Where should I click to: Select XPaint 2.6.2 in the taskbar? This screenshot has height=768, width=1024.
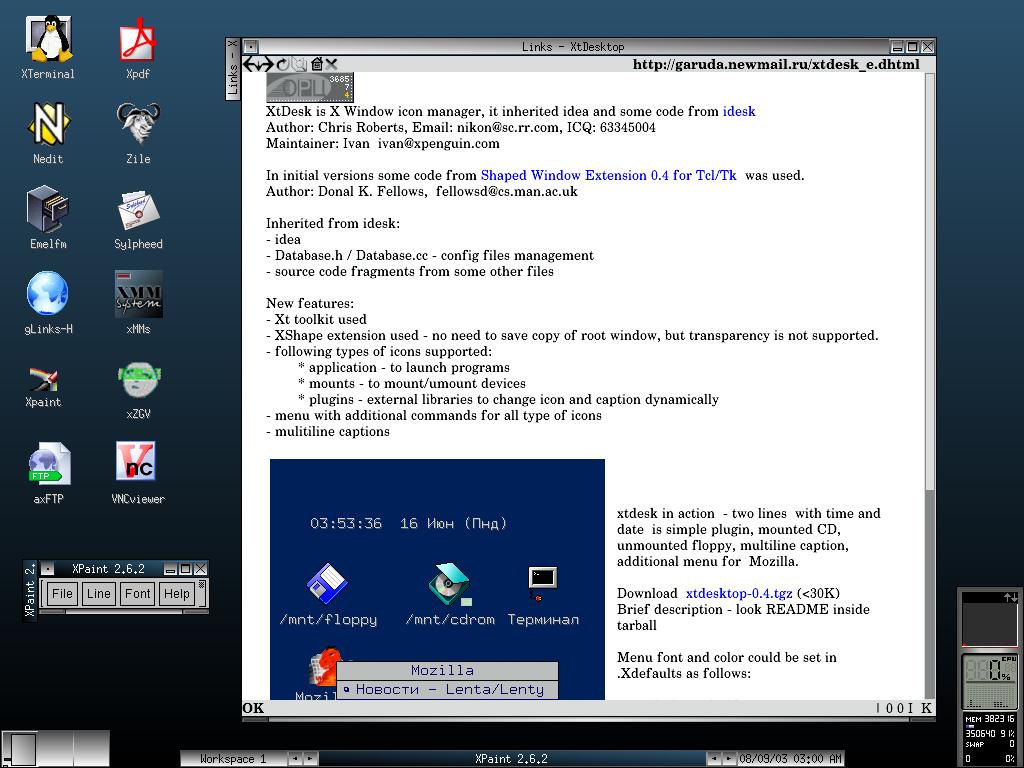(511, 759)
